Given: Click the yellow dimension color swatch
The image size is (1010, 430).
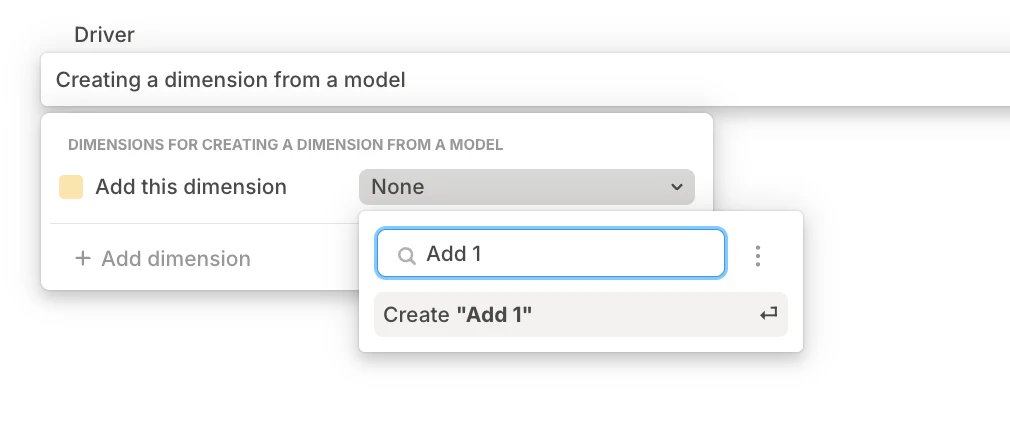Looking at the screenshot, I should coord(71,187).
